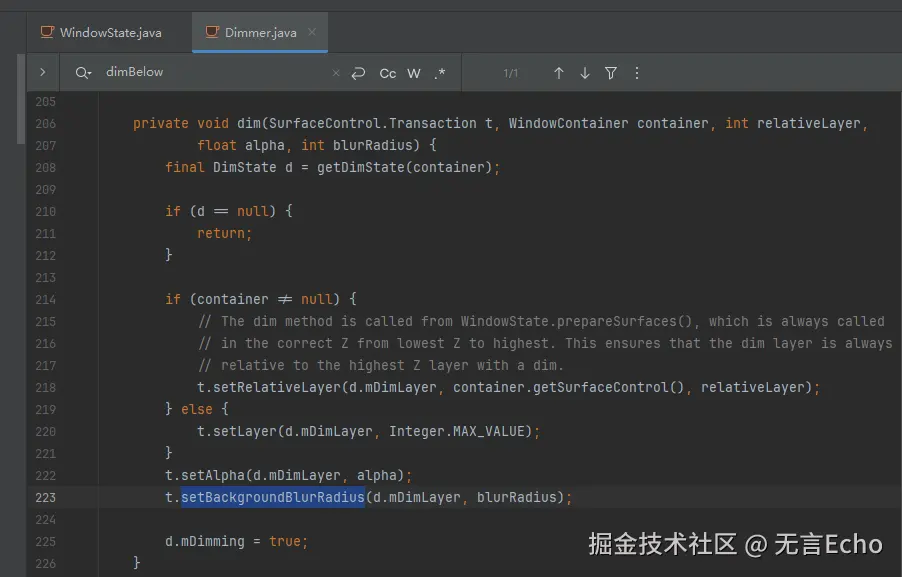This screenshot has width=902, height=577.
Task: Toggle Match Case (Cc) option
Action: [387, 73]
